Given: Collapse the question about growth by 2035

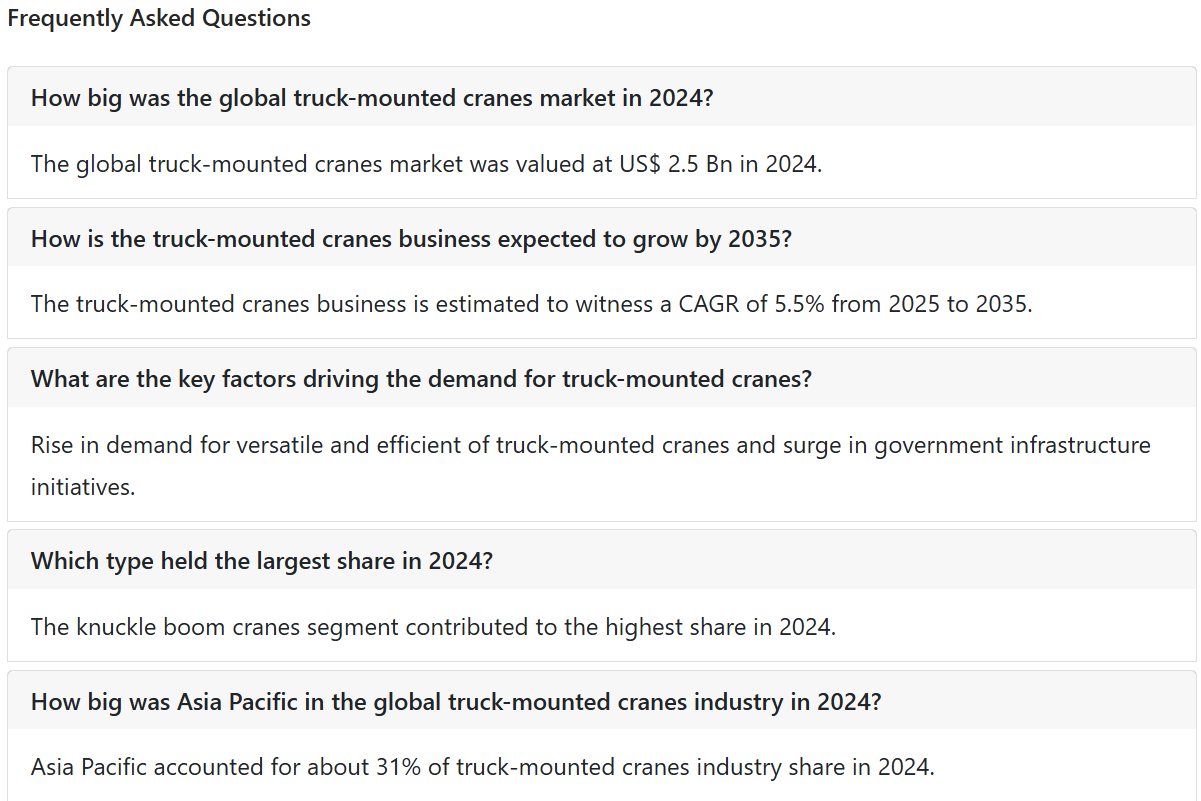Looking at the screenshot, I should pos(601,238).
